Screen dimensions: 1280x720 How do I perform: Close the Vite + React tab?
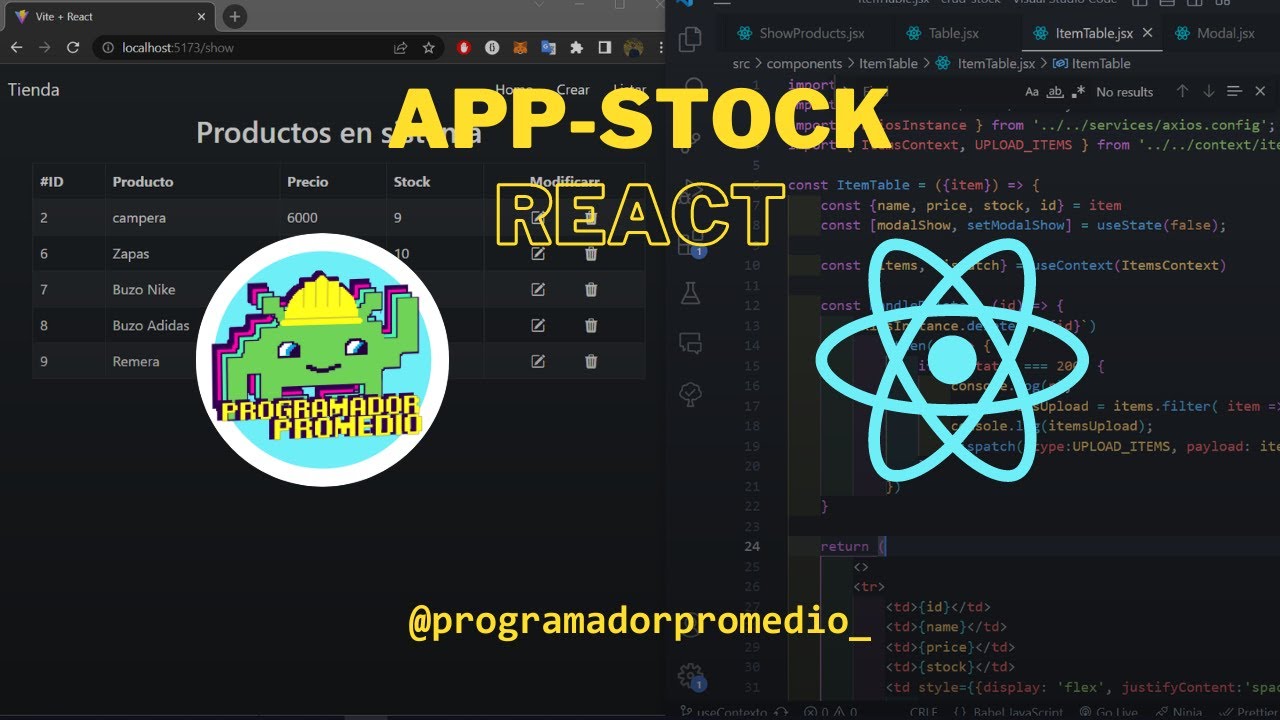click(x=200, y=17)
